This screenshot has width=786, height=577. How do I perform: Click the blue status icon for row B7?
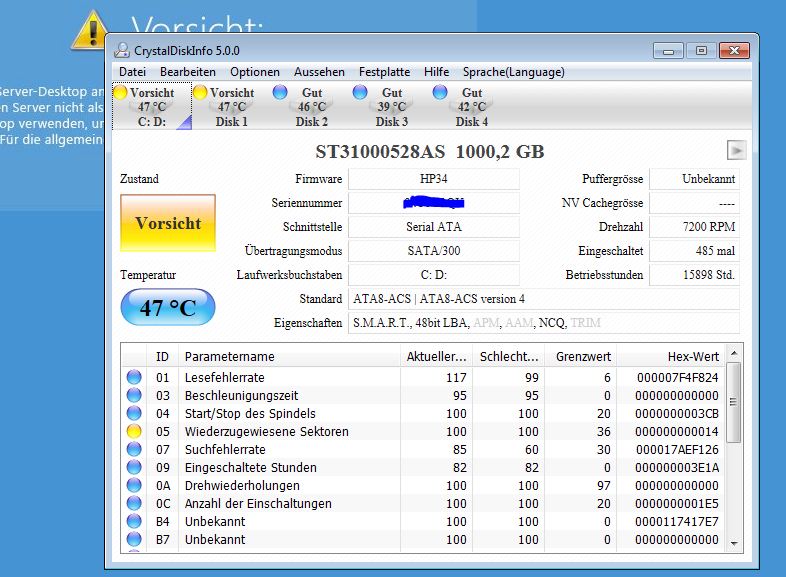134,539
